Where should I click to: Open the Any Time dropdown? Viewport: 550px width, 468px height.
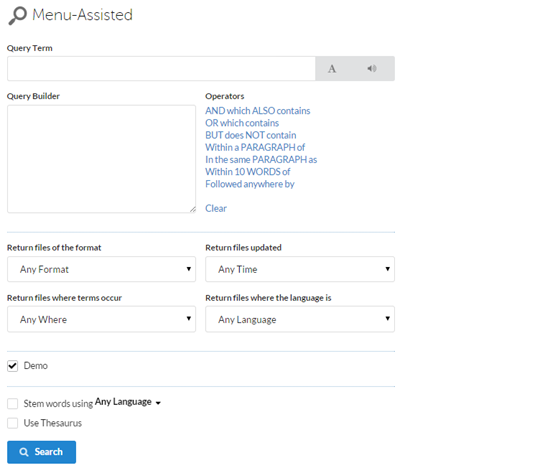(x=300, y=269)
